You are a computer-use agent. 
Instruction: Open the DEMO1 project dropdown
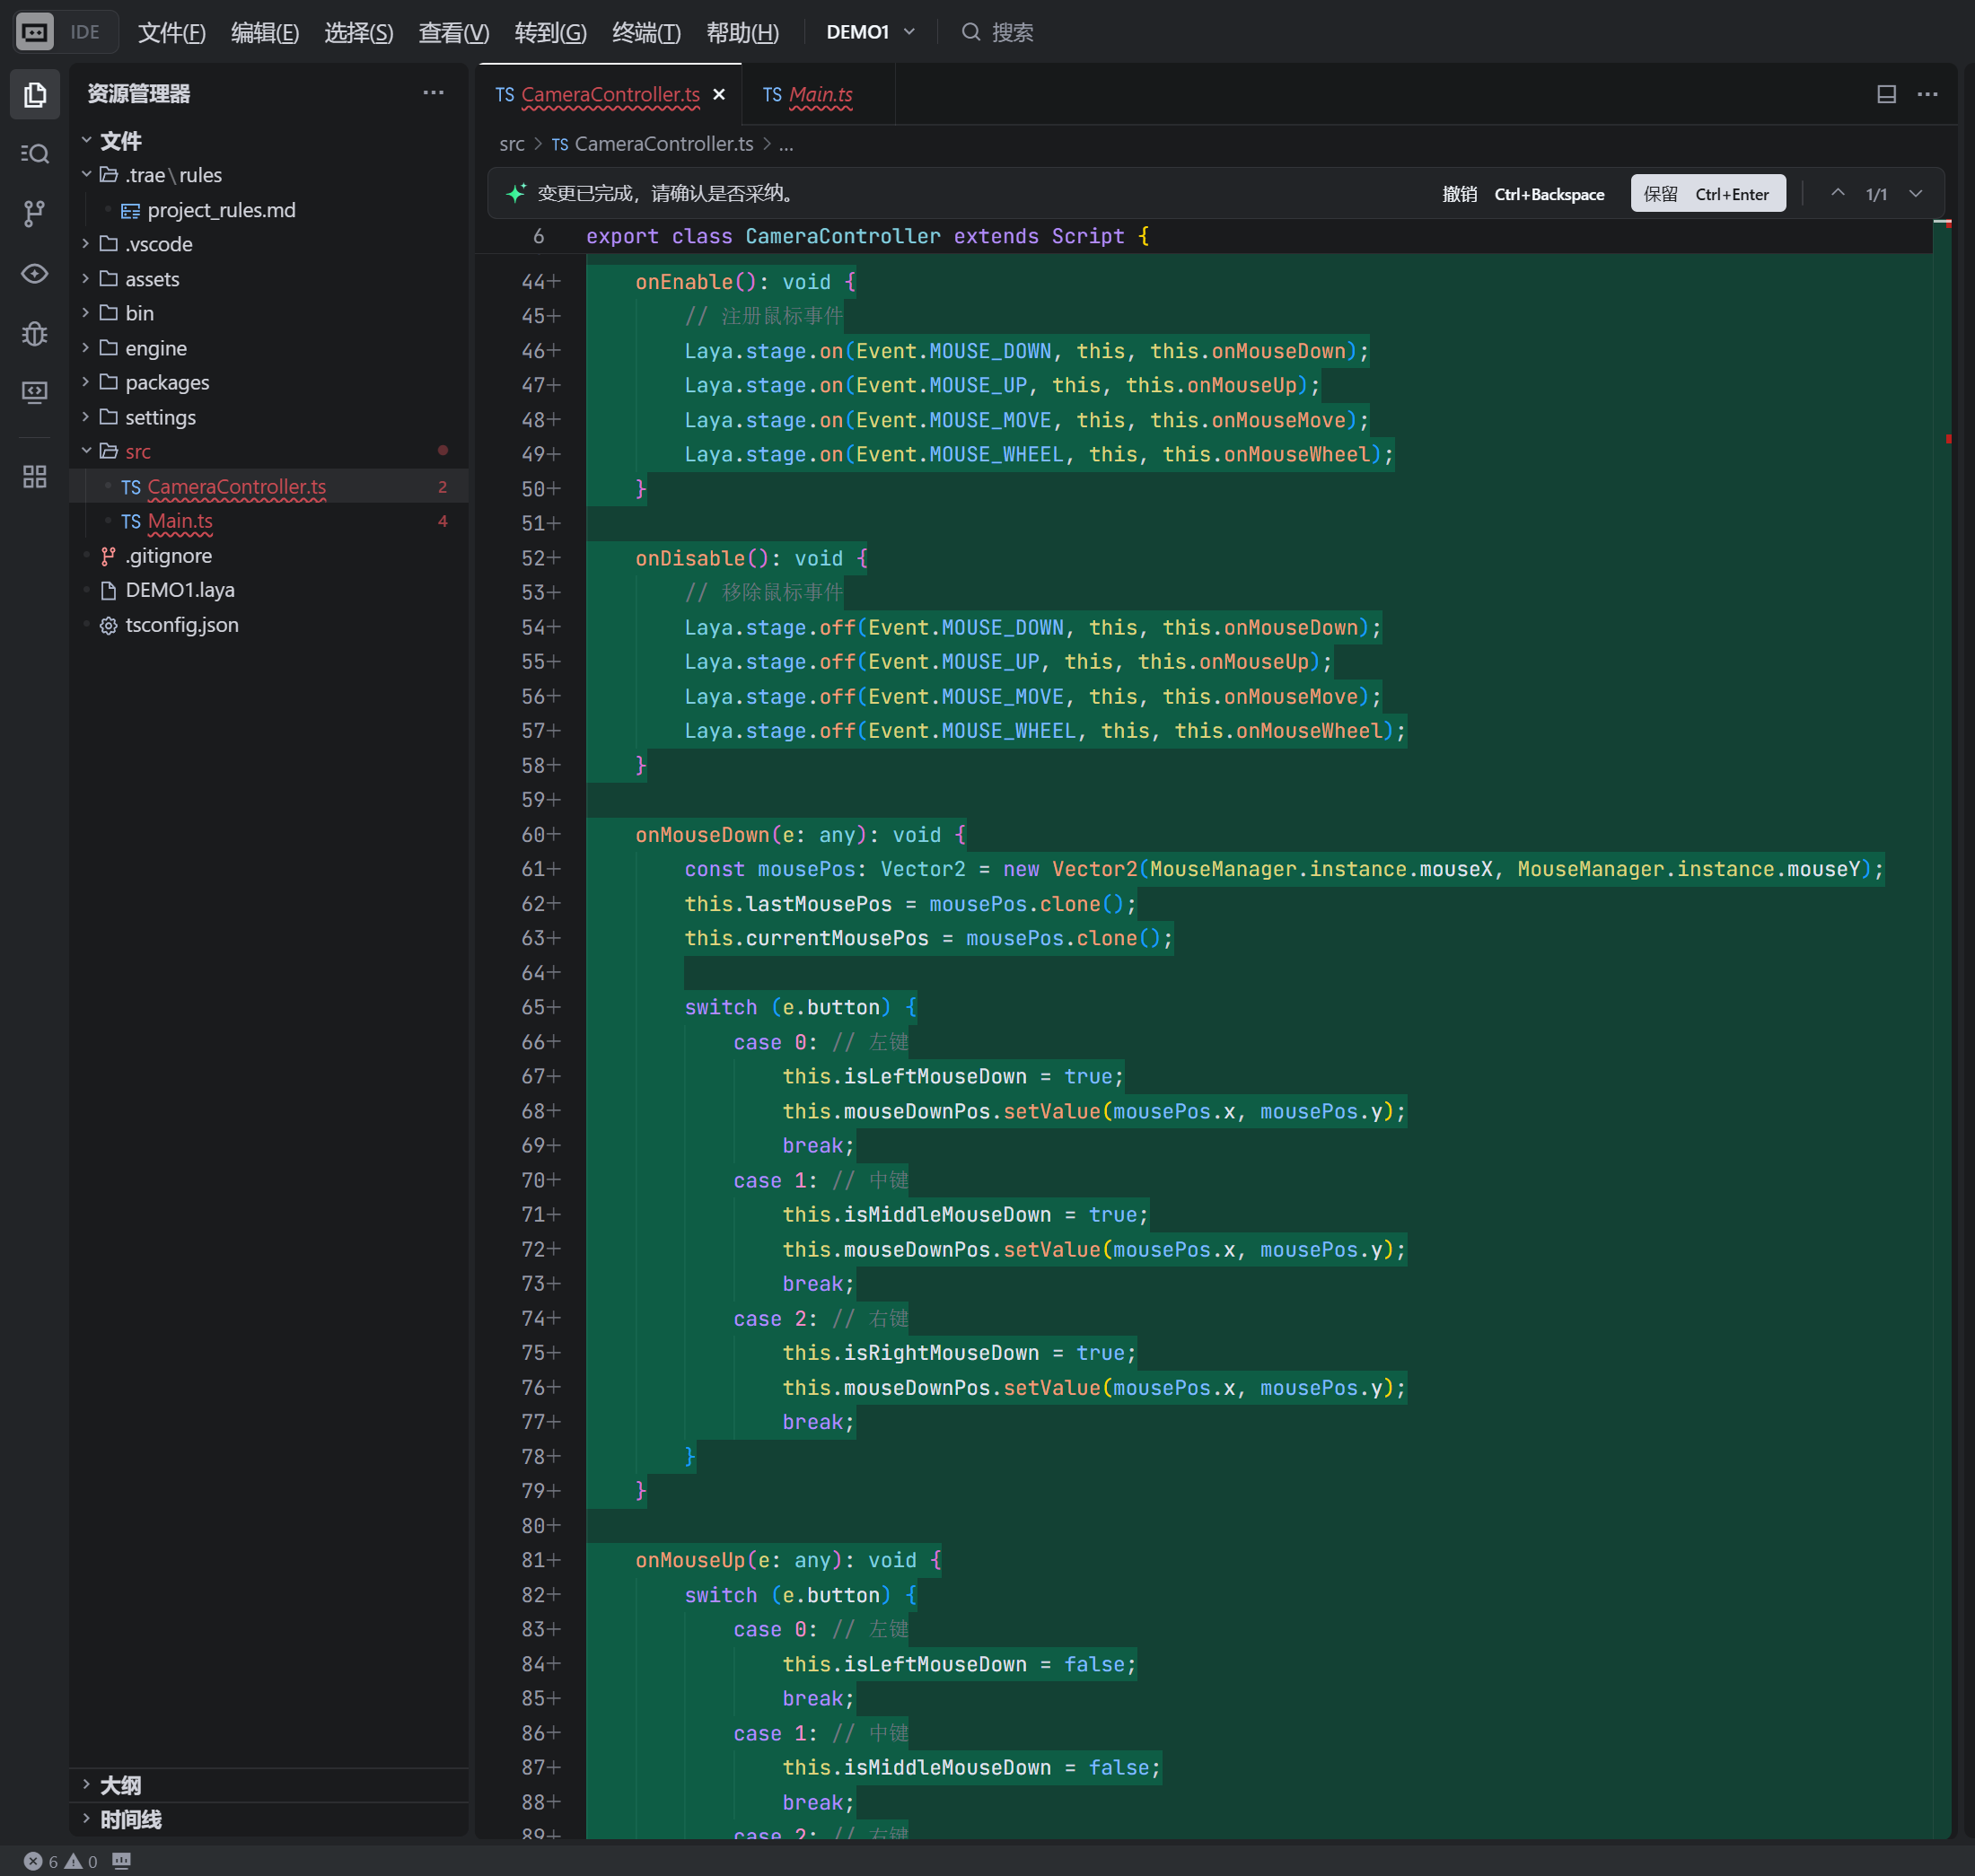[870, 32]
